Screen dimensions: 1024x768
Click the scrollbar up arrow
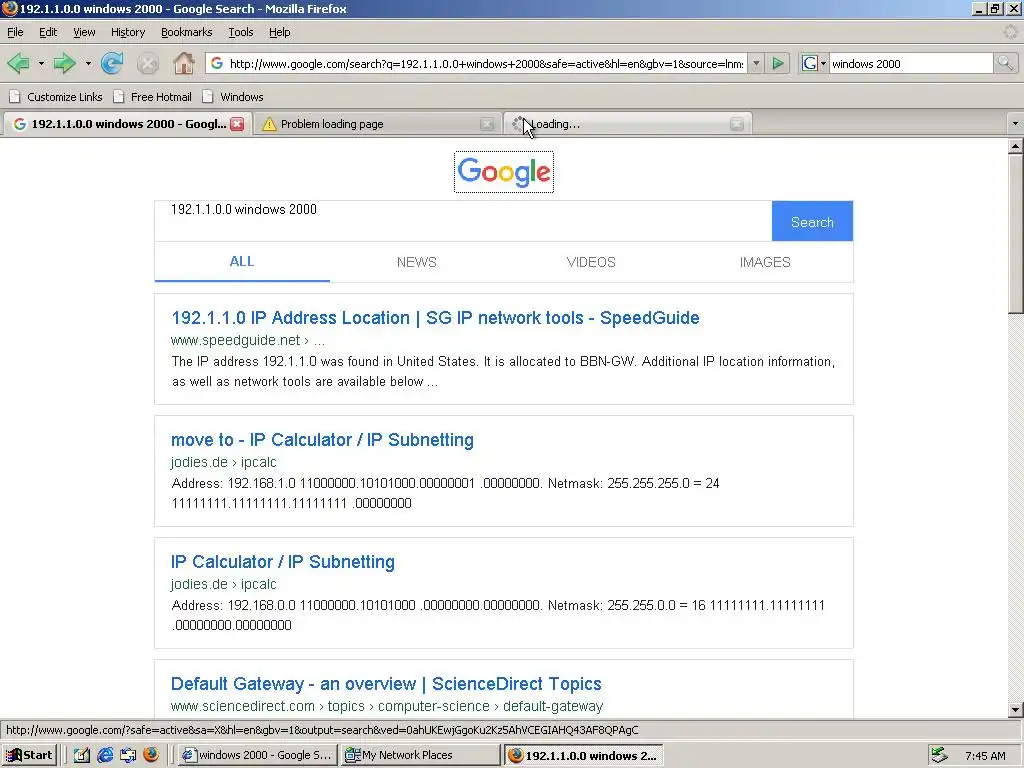pos(1016,147)
